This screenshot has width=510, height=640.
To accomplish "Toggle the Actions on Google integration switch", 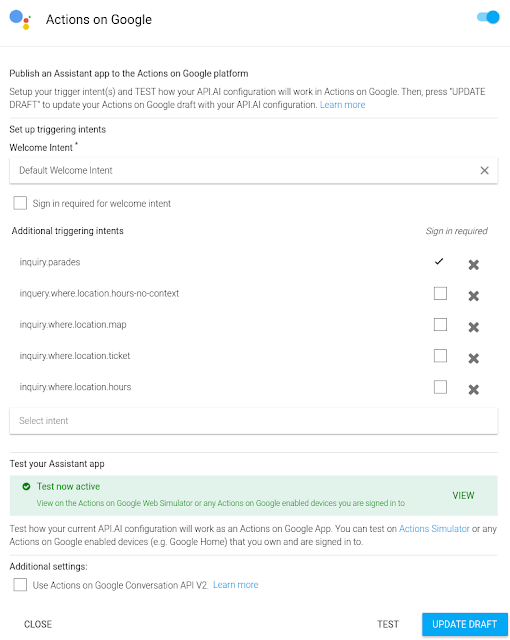I will 488,17.
